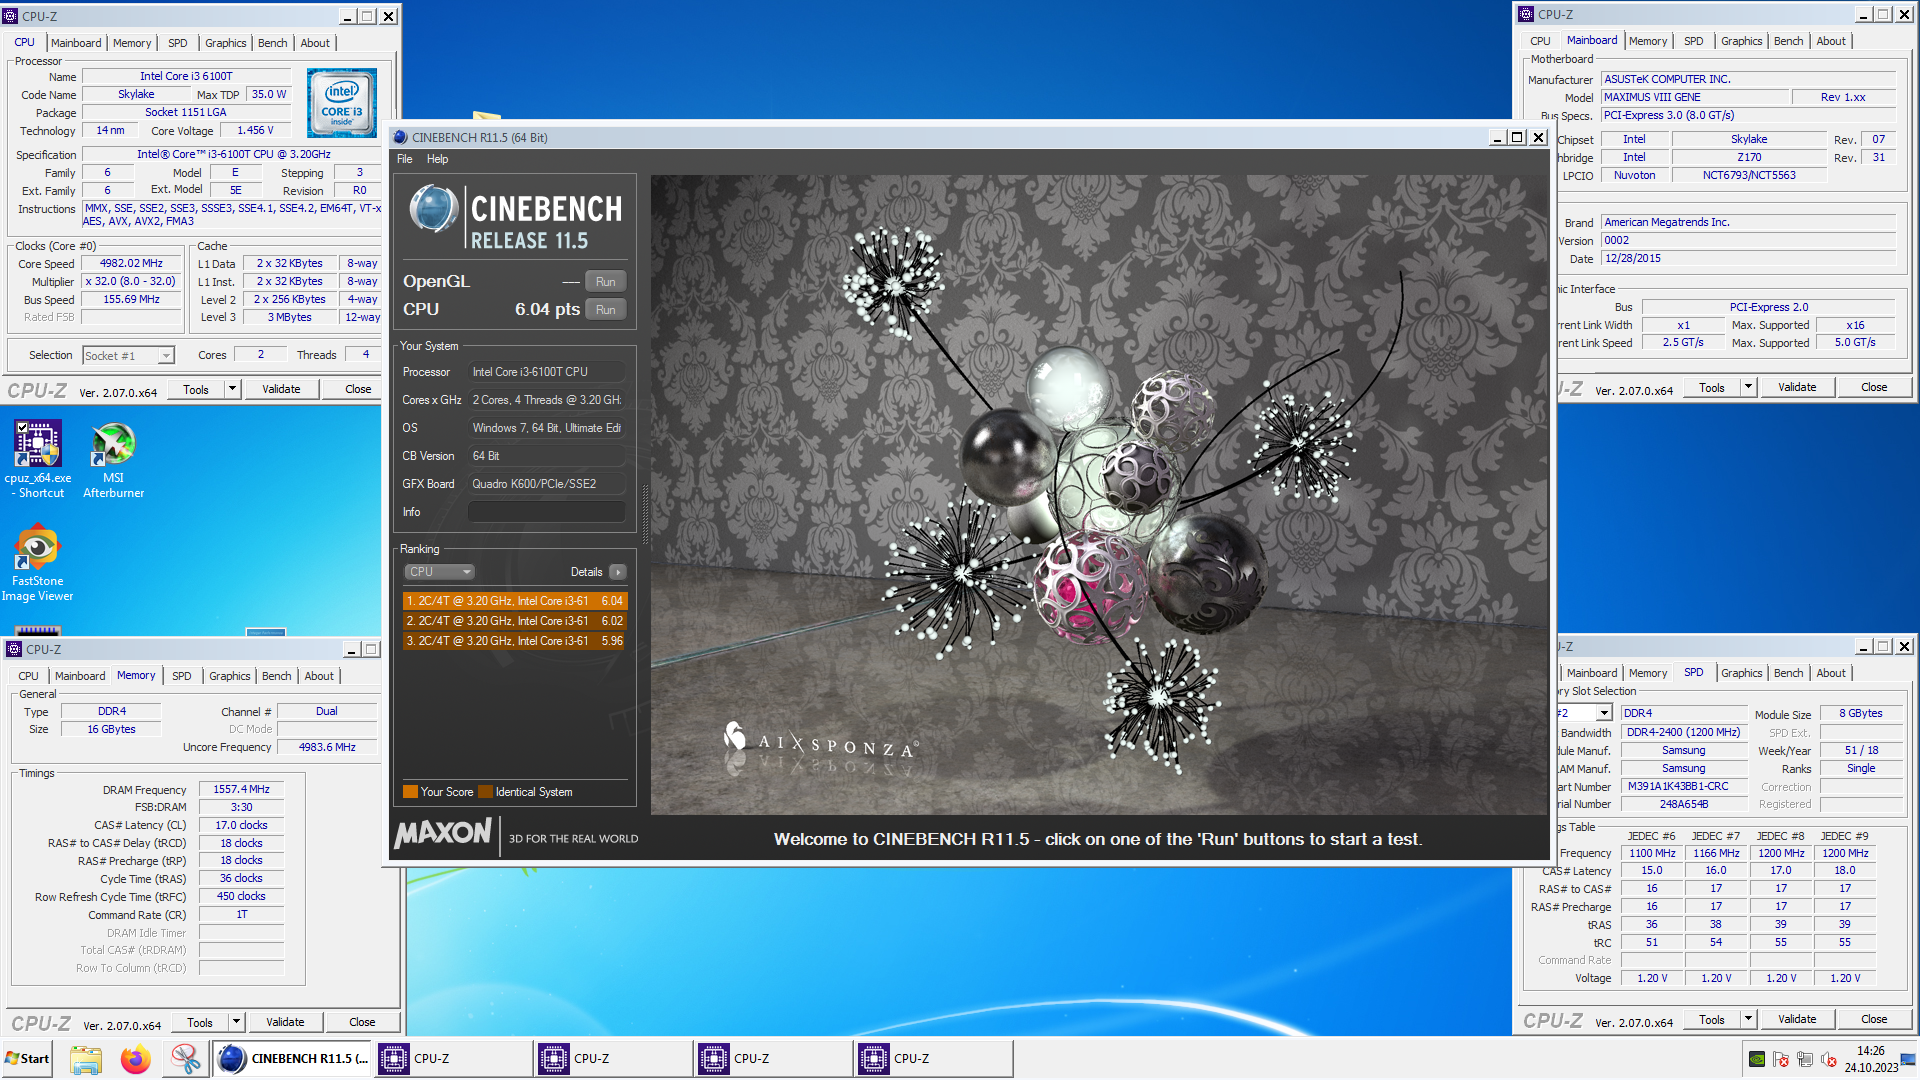
Task: Select ranking row three with score 5.96
Action: pos(515,641)
